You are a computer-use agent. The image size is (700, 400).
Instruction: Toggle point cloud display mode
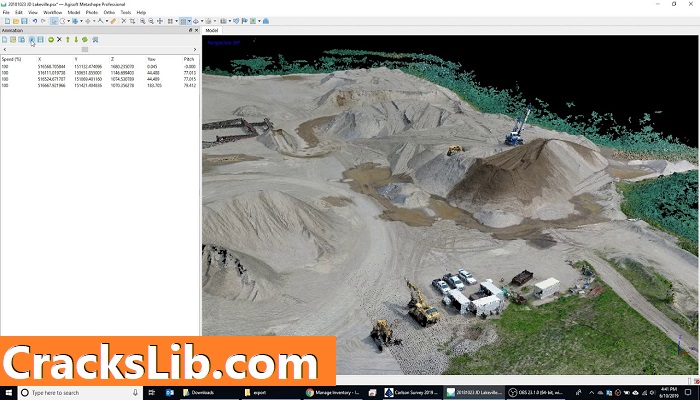tap(170, 21)
